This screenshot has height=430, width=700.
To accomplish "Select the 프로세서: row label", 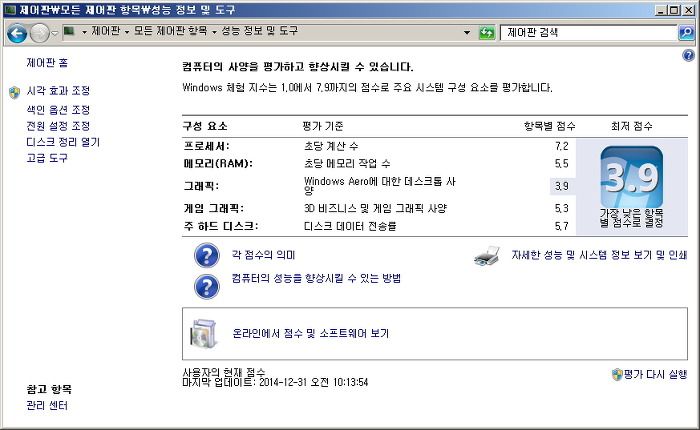I will [207, 146].
